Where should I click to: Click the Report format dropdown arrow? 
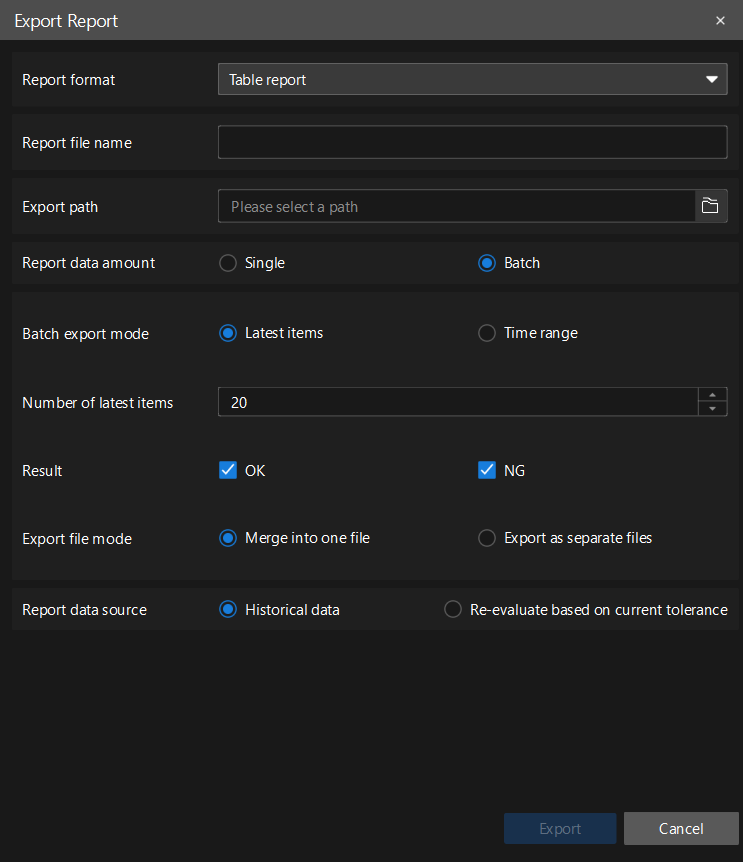pos(711,79)
